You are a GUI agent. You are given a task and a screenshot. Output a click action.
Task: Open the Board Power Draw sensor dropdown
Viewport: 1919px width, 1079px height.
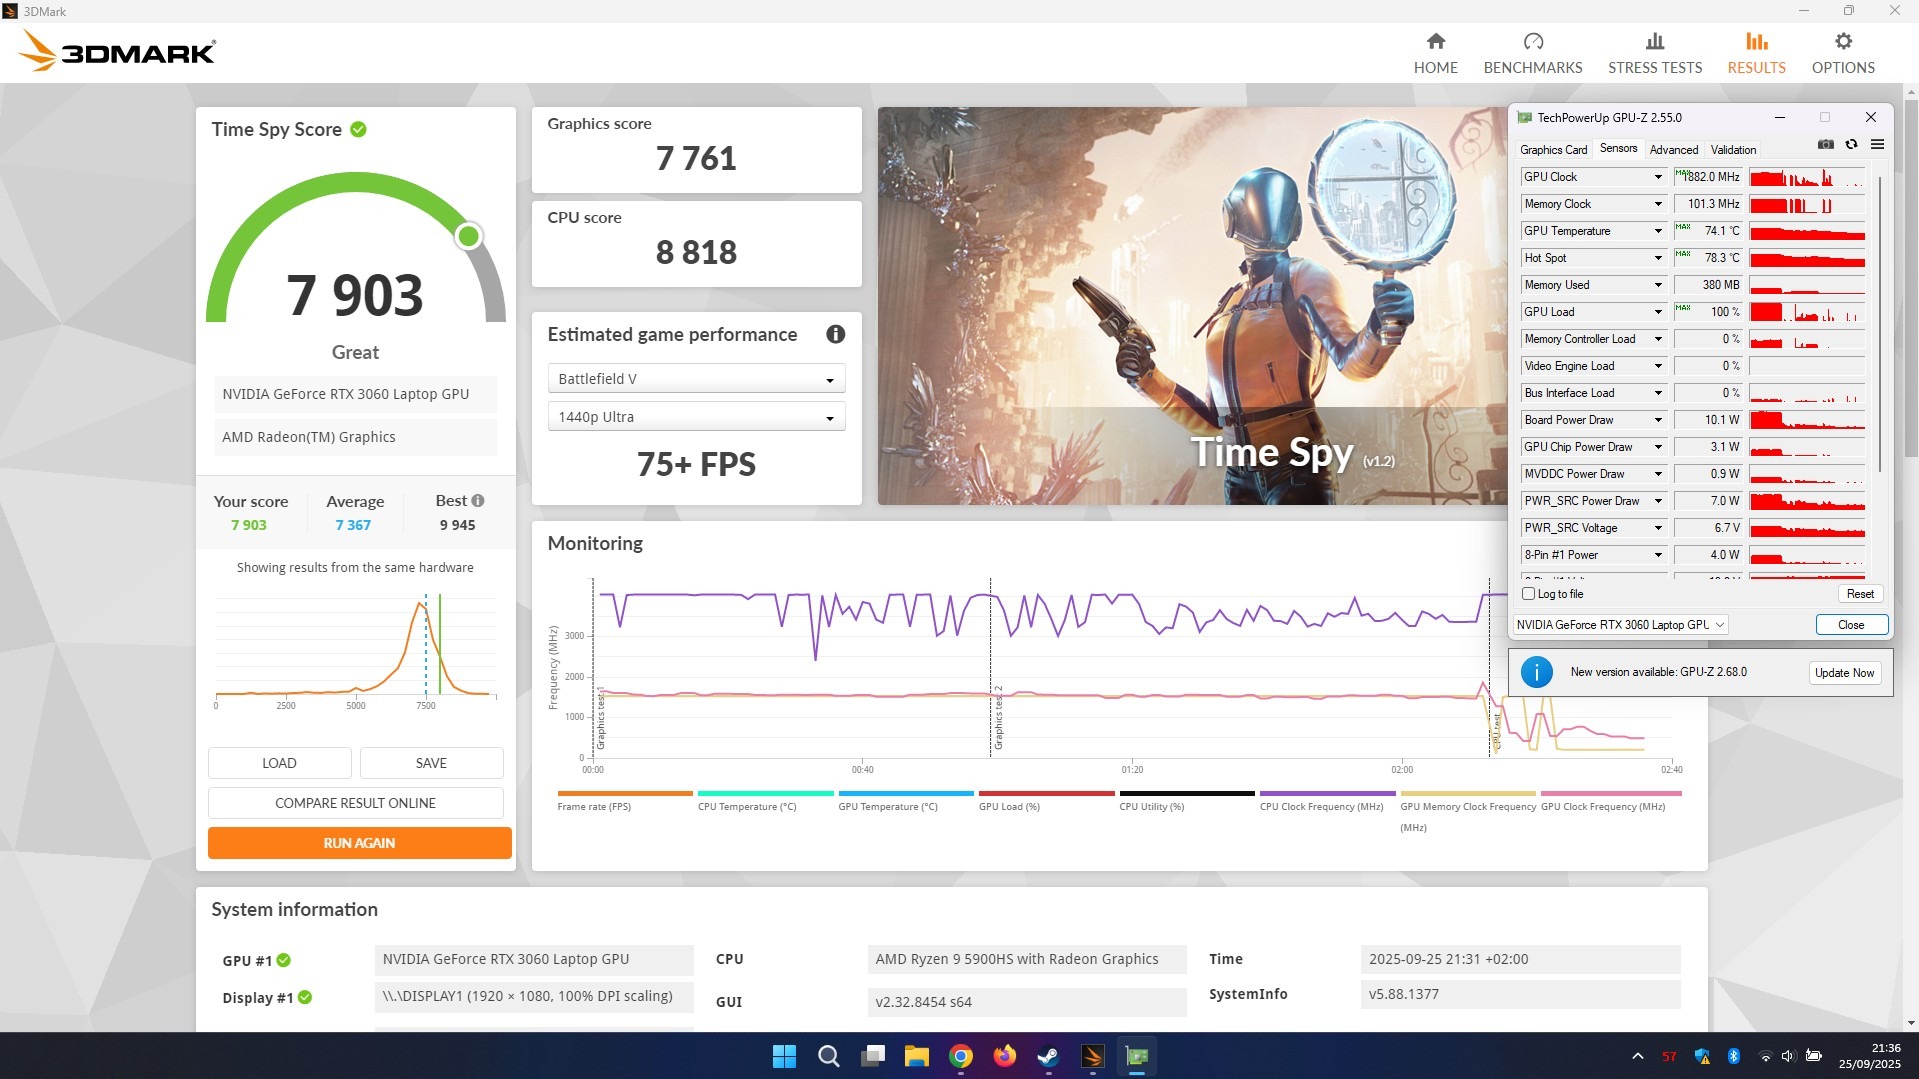[x=1657, y=420]
